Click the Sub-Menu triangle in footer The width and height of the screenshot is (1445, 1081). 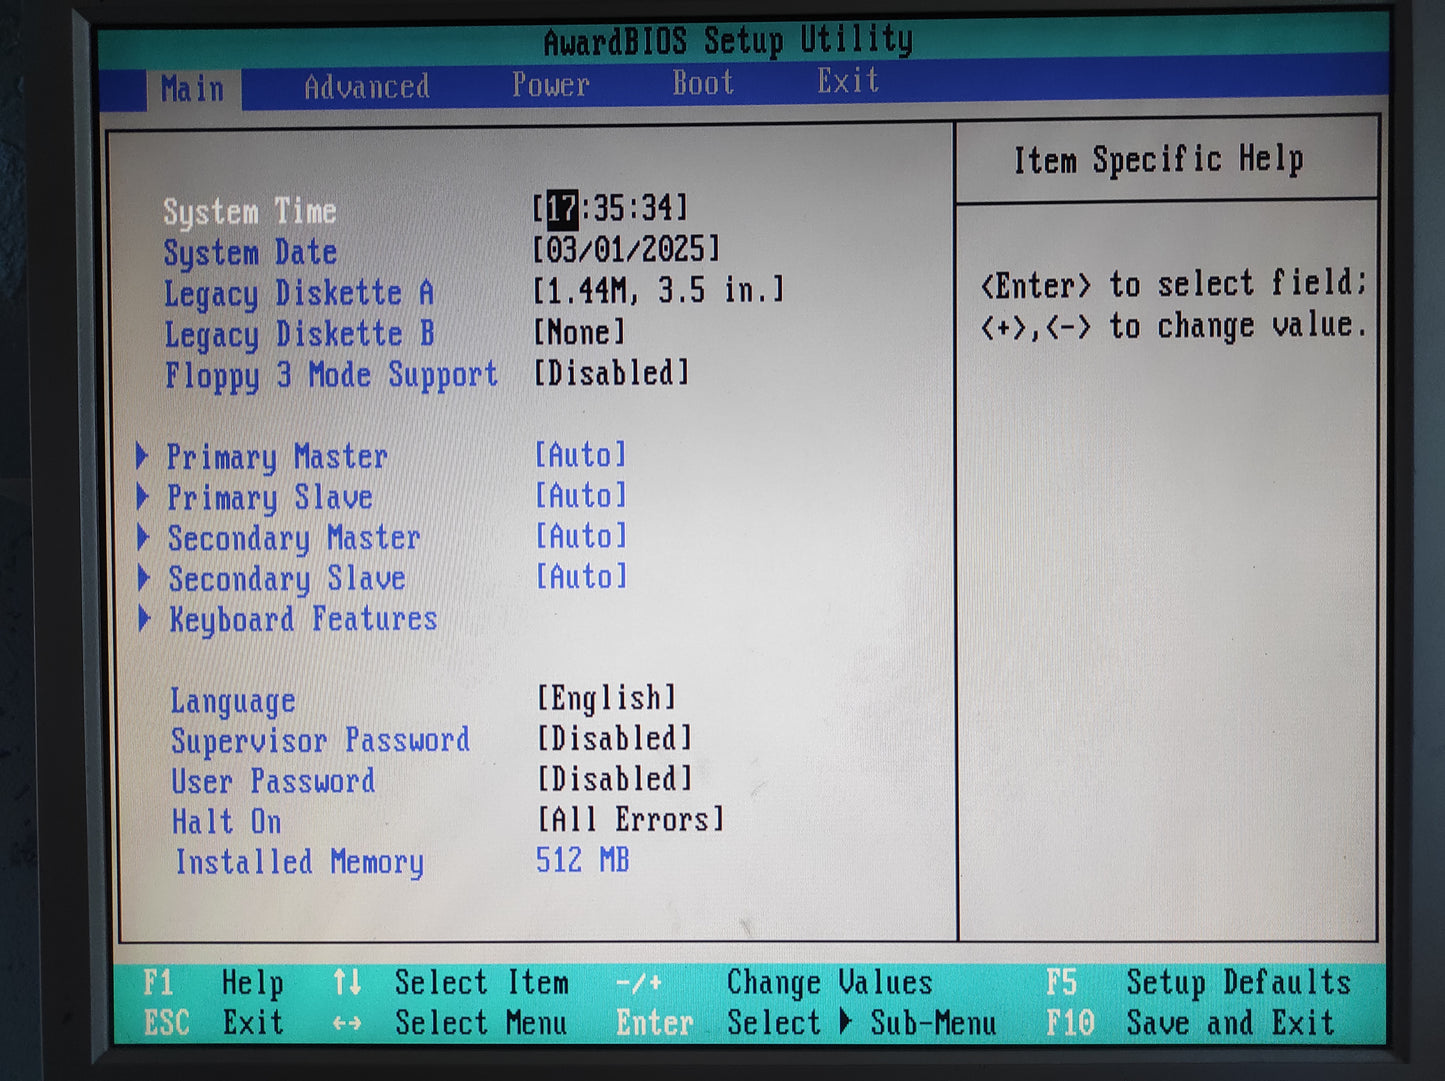point(845,1022)
